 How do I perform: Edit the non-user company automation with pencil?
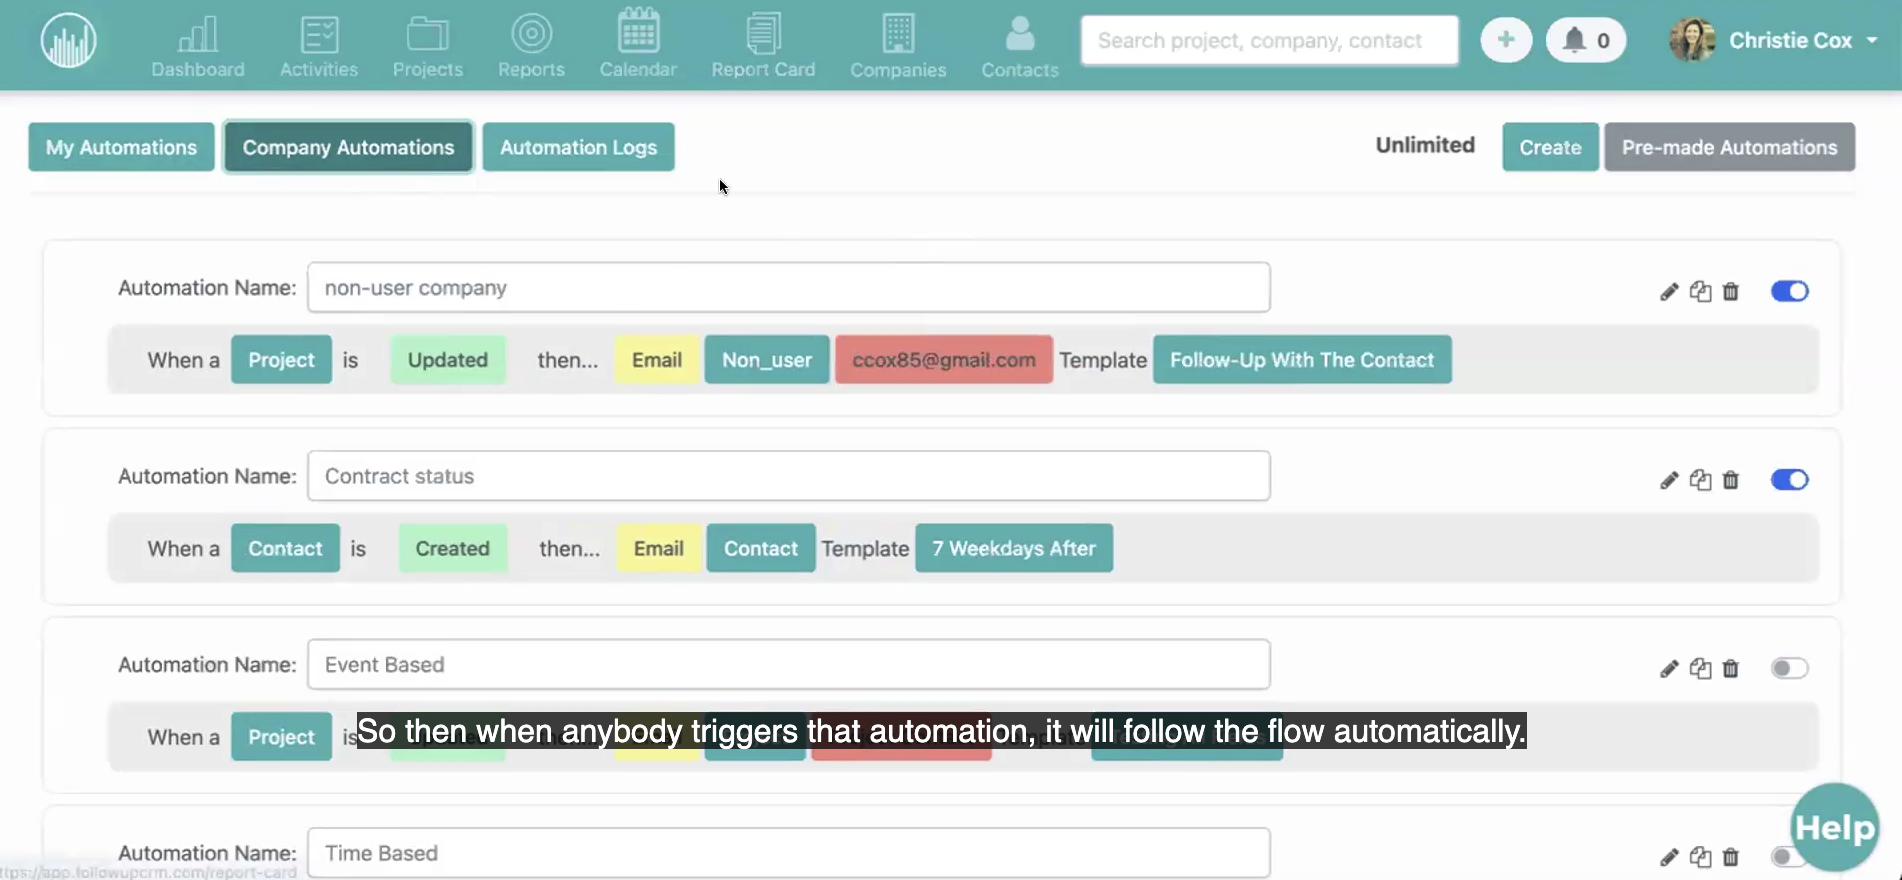click(x=1669, y=292)
